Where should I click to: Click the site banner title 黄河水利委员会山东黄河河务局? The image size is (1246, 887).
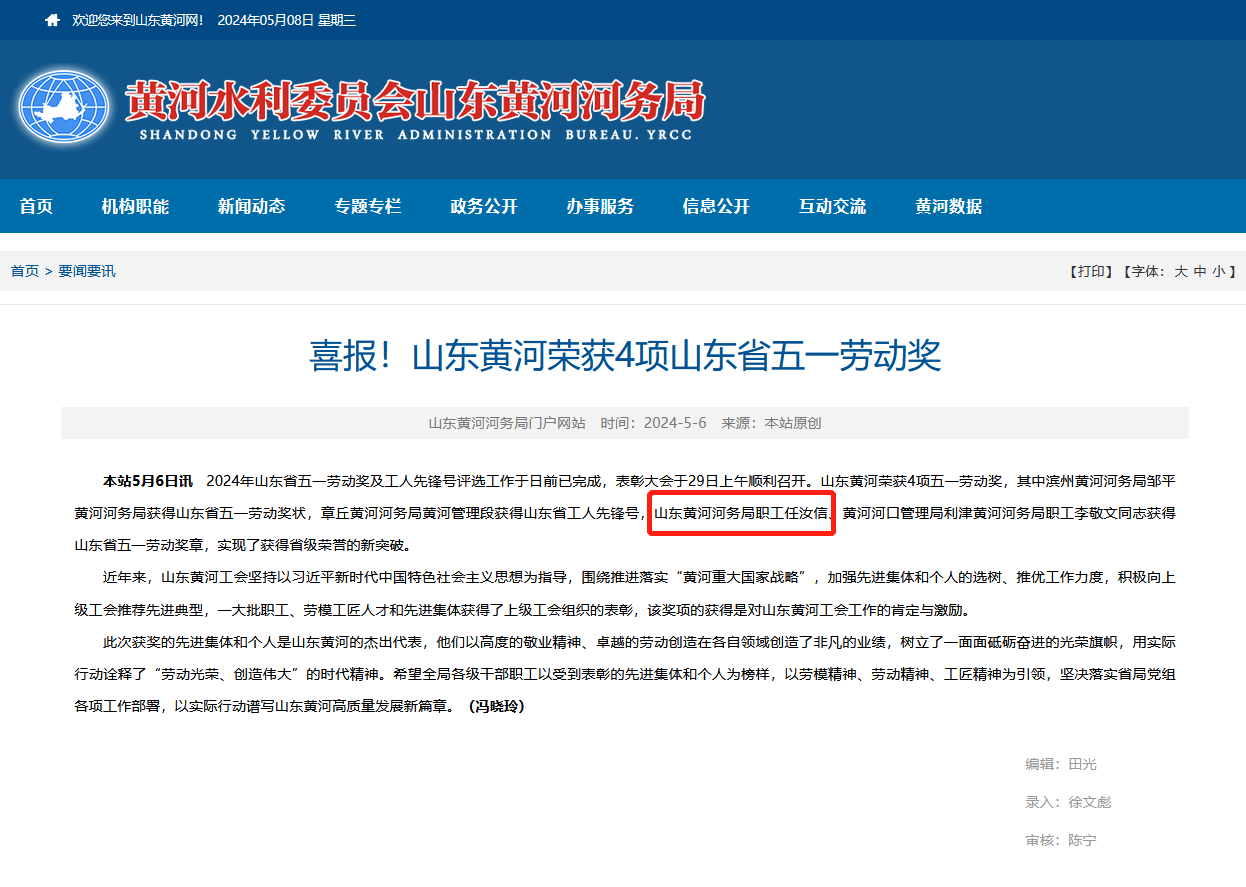coord(415,102)
